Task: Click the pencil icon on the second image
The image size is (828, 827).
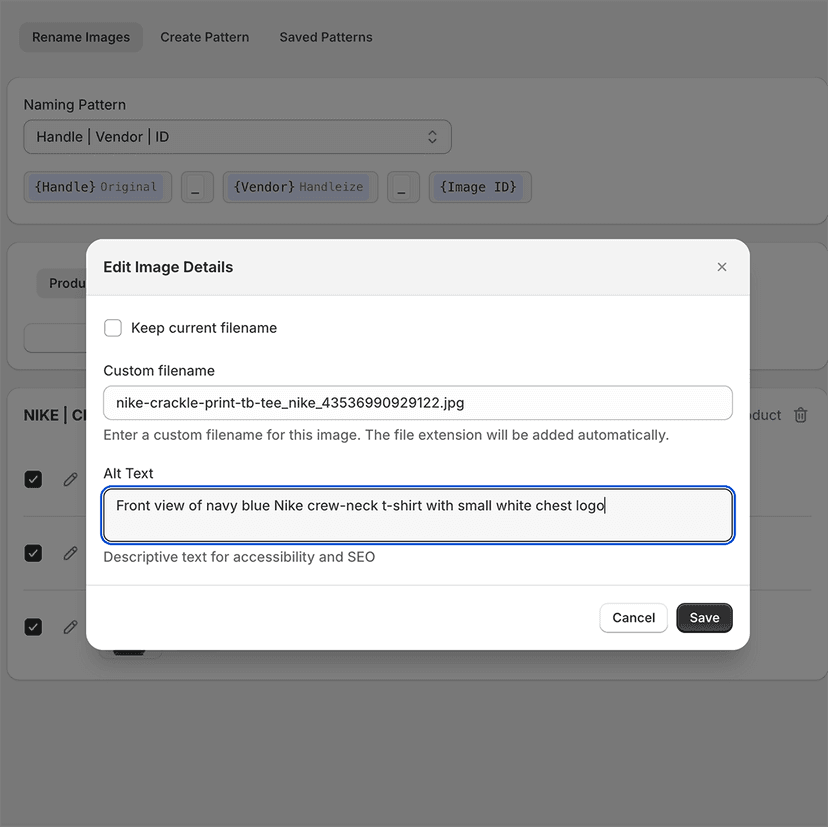Action: [70, 553]
